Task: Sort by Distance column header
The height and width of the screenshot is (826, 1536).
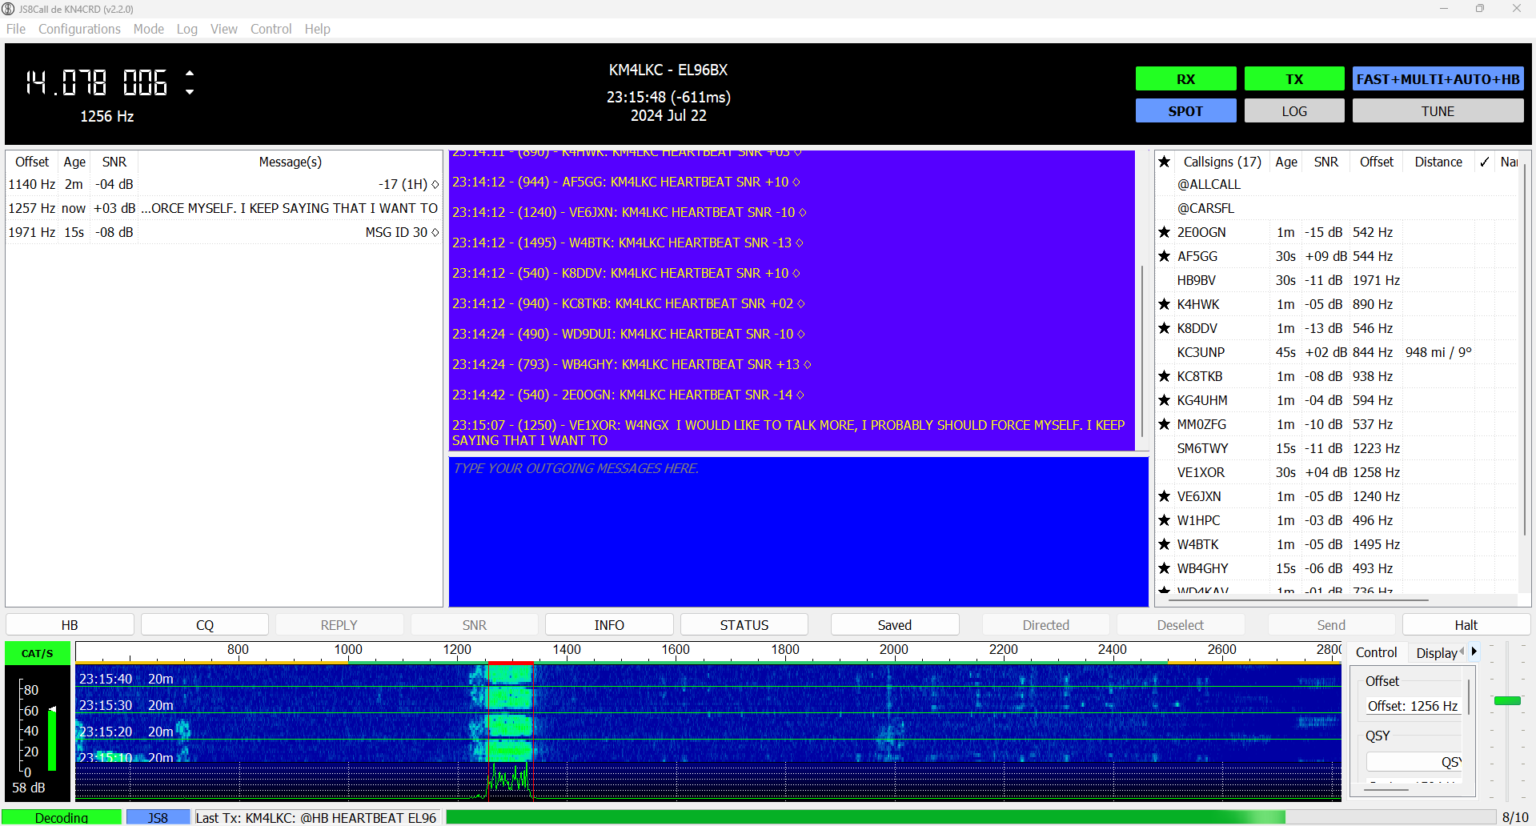Action: click(1438, 161)
